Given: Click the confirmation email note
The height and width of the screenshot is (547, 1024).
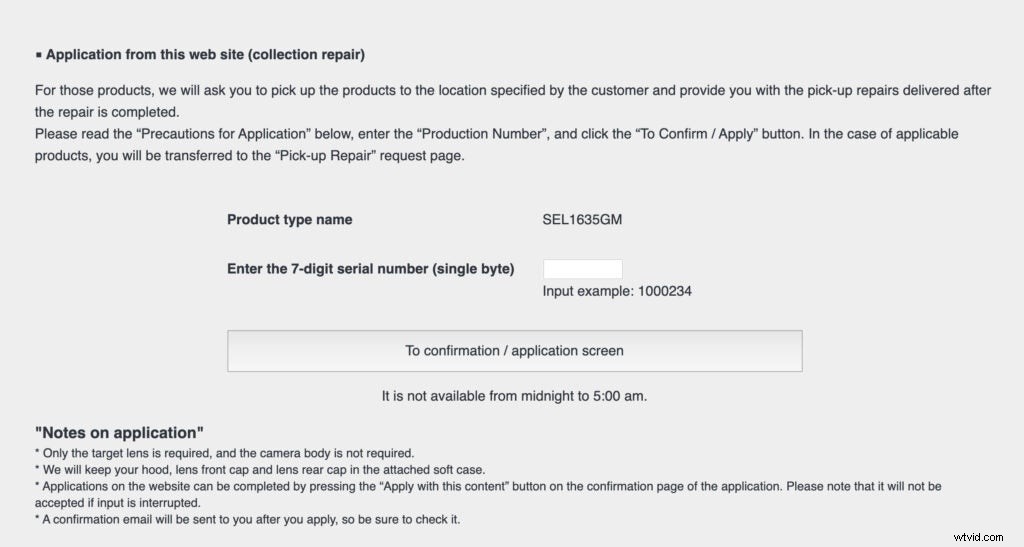Looking at the screenshot, I should click(247, 519).
